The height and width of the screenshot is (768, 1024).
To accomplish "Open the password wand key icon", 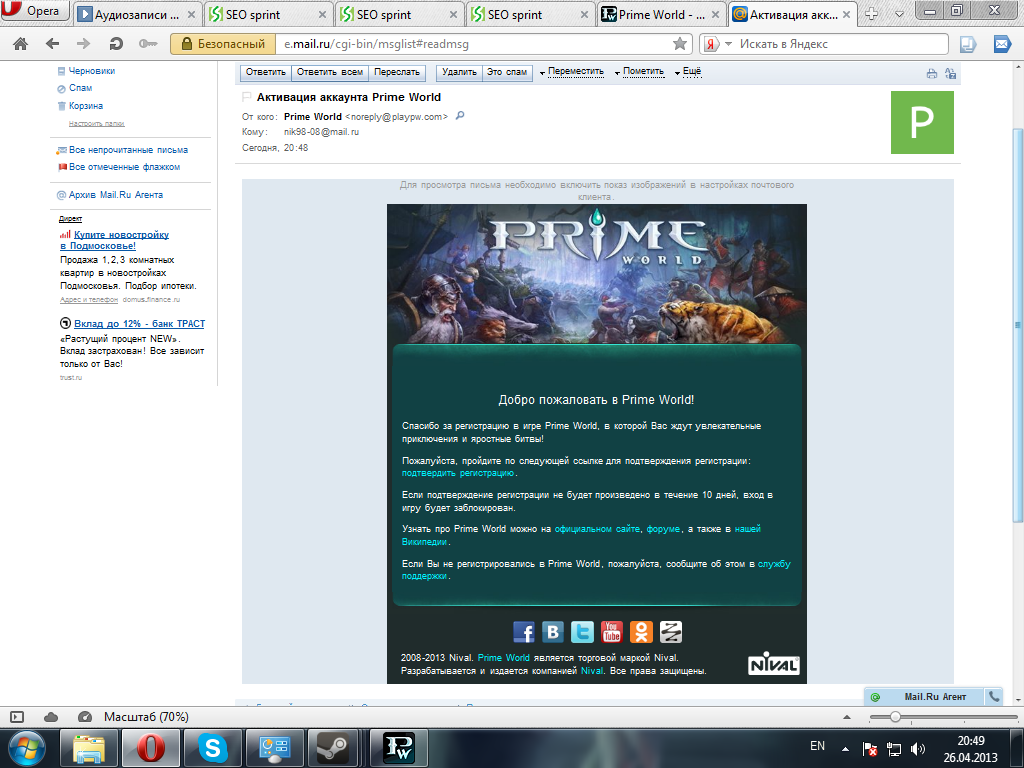I will tap(148, 44).
